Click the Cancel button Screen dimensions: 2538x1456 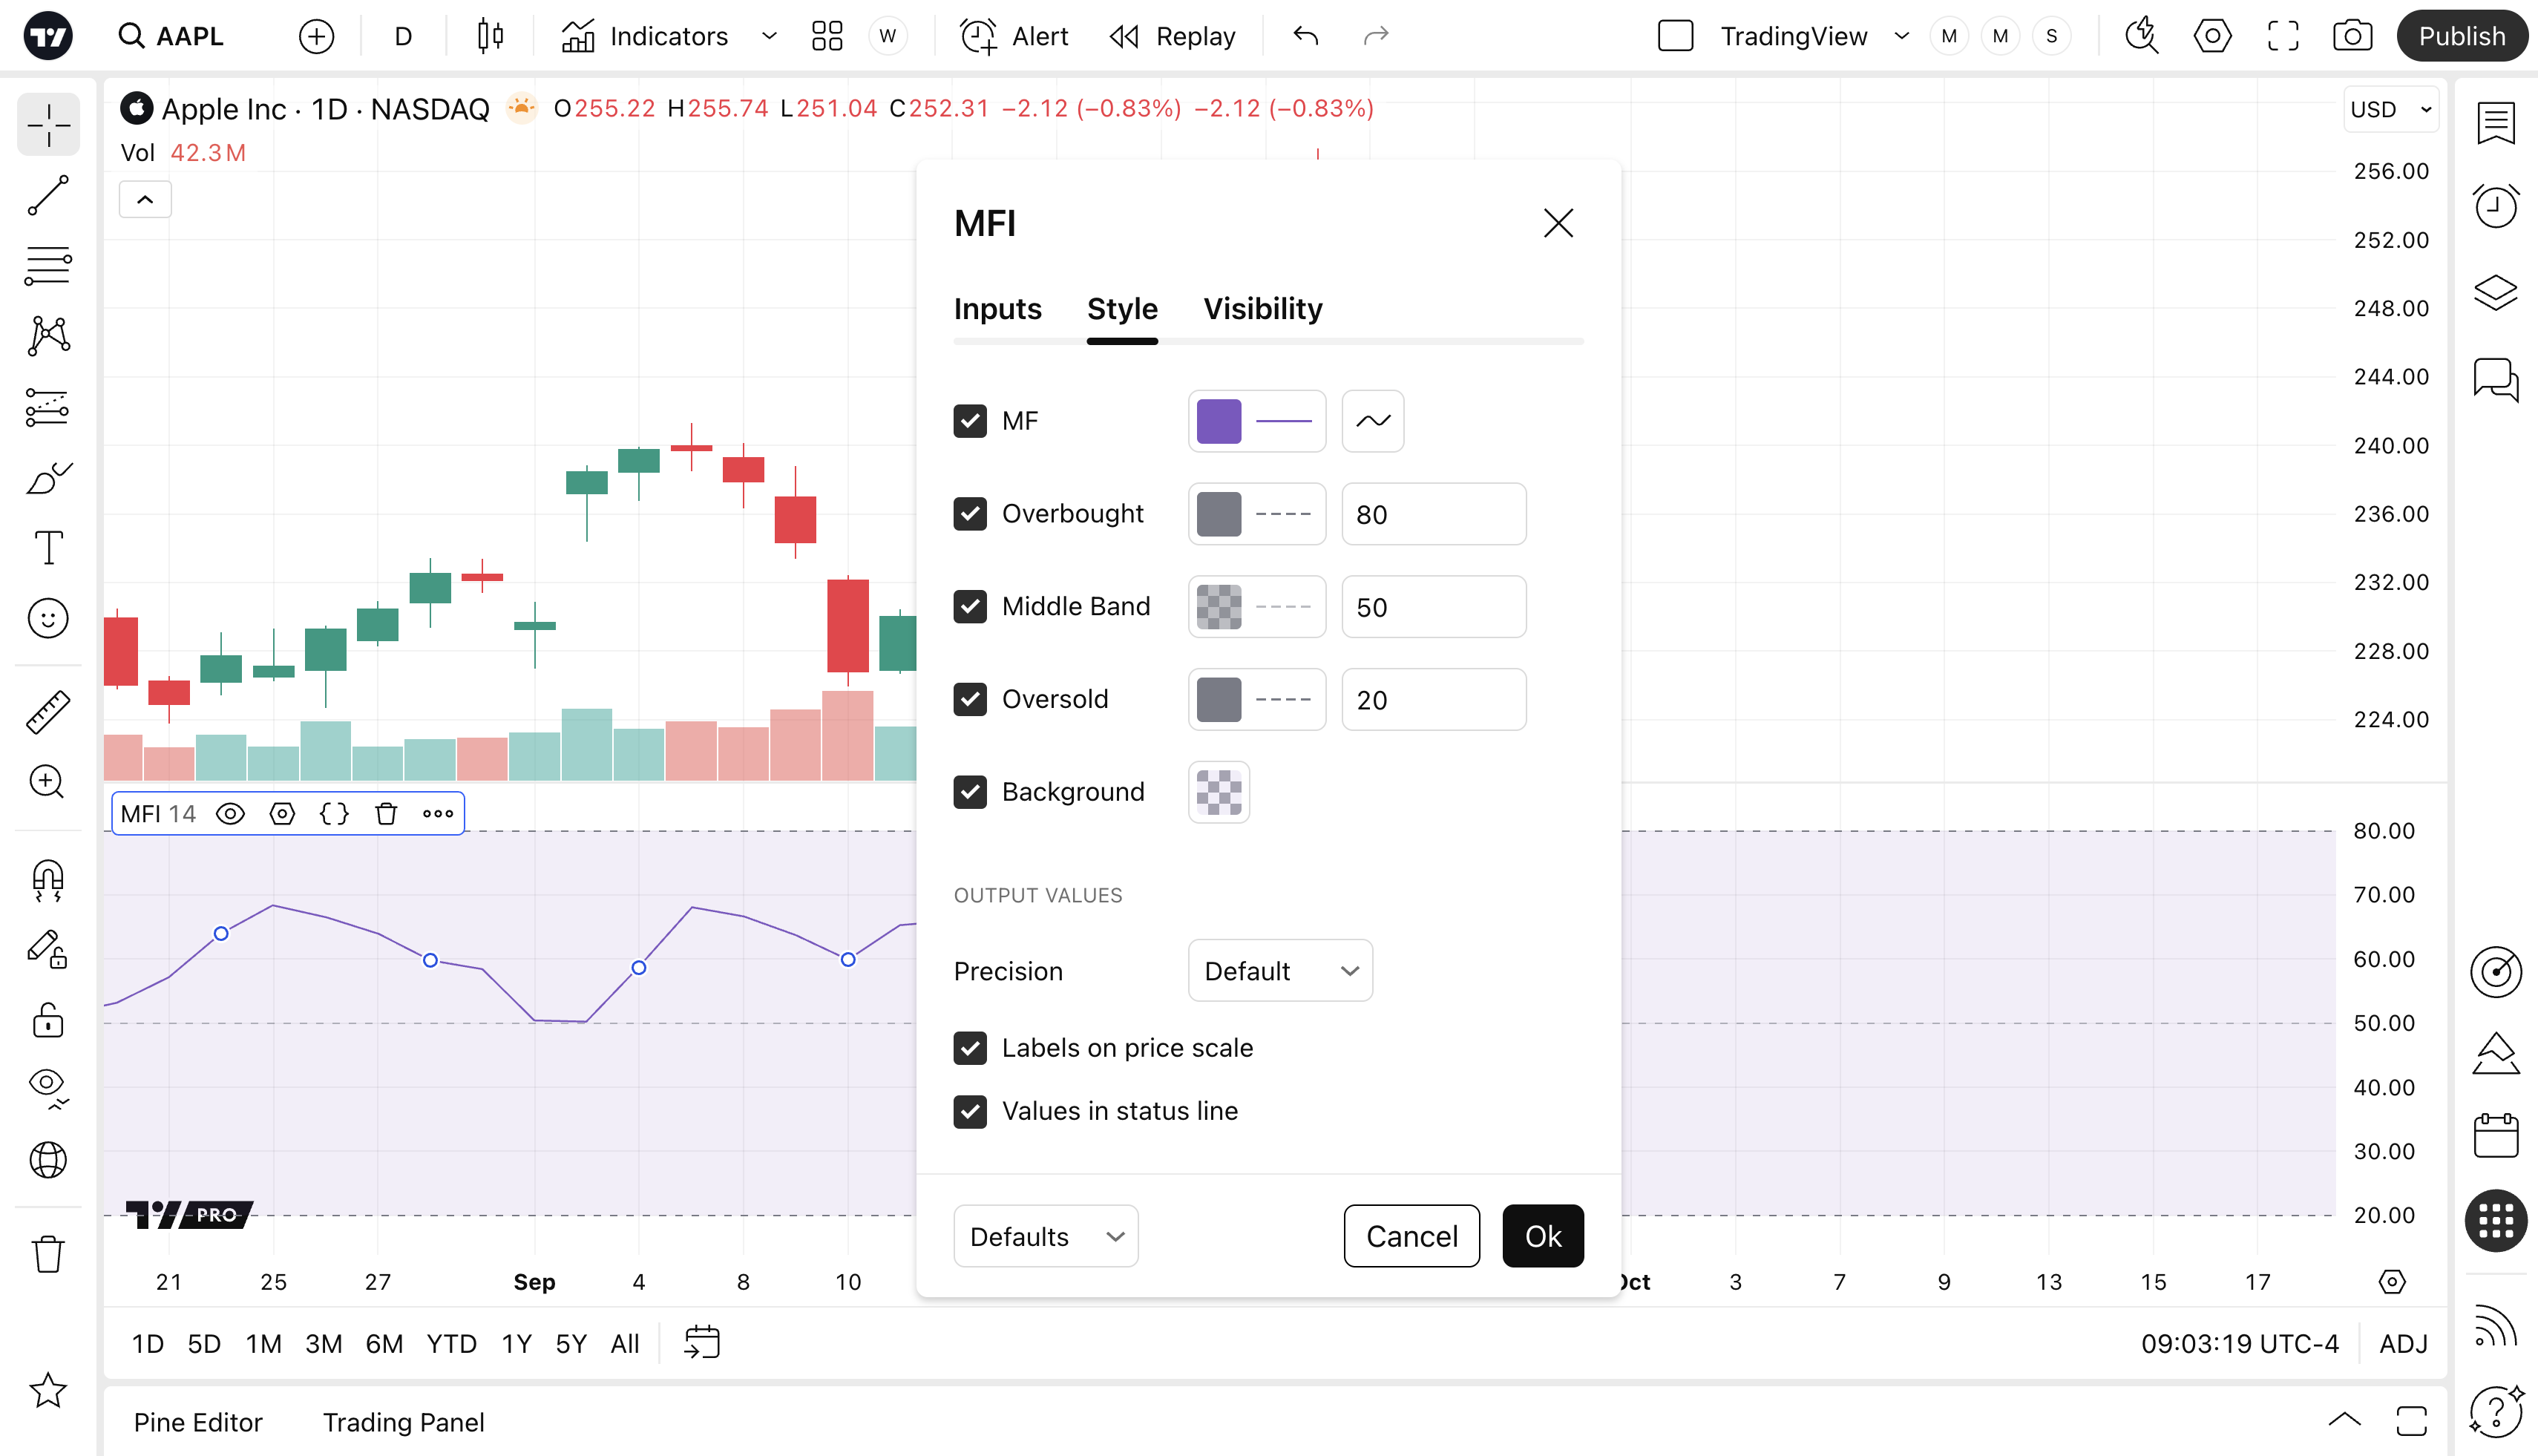1411,1237
